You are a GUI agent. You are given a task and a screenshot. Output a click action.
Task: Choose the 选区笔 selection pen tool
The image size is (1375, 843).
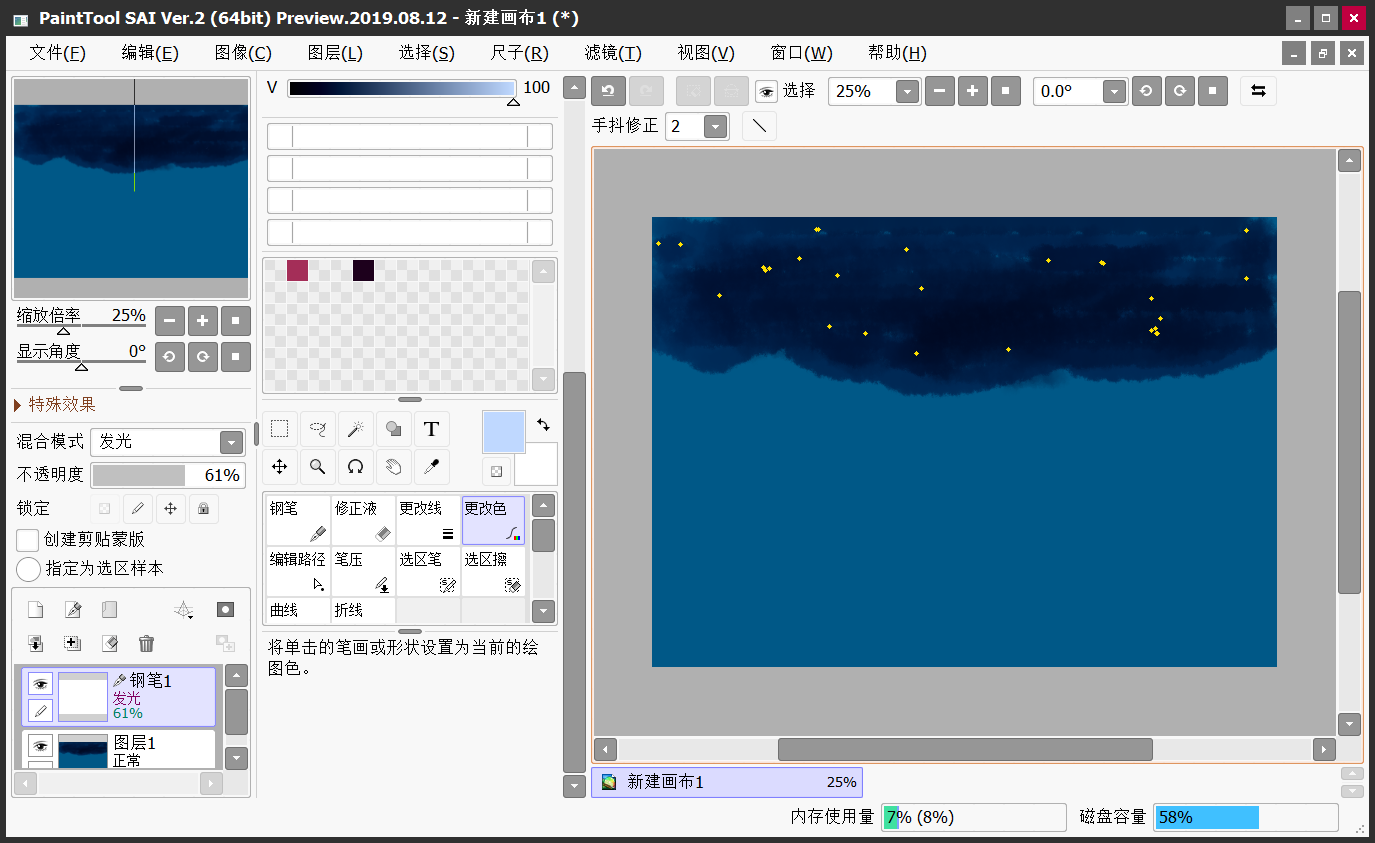(427, 571)
